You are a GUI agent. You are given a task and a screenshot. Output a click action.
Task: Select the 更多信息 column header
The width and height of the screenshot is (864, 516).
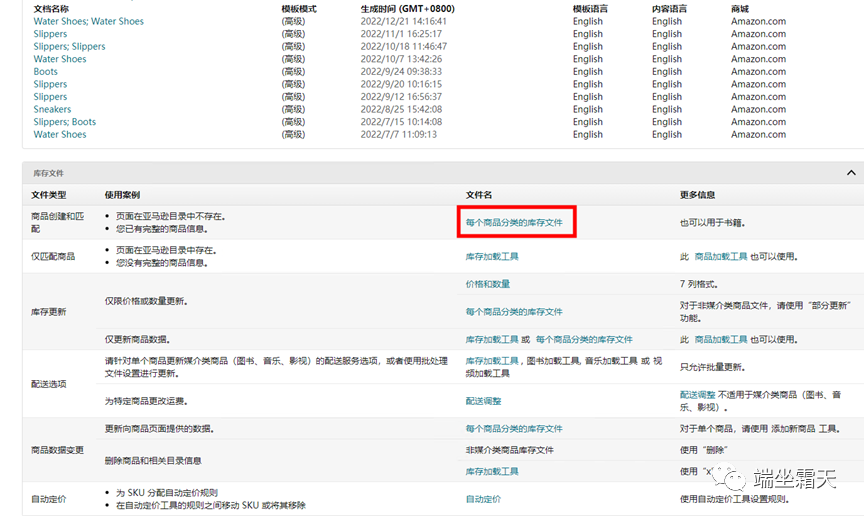pos(698,195)
